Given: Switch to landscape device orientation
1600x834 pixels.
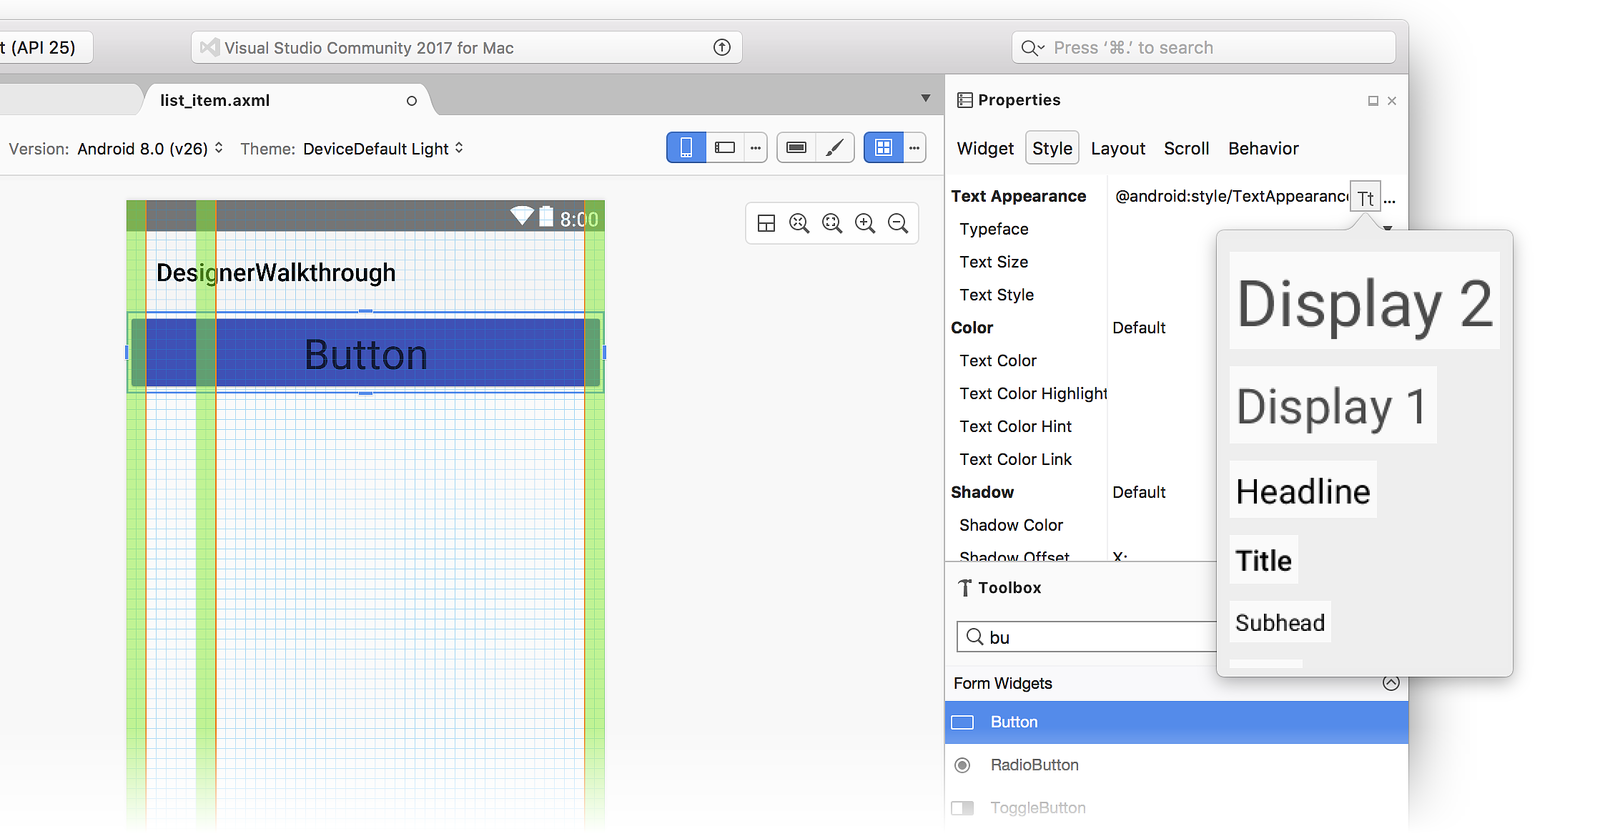Looking at the screenshot, I should tap(725, 148).
